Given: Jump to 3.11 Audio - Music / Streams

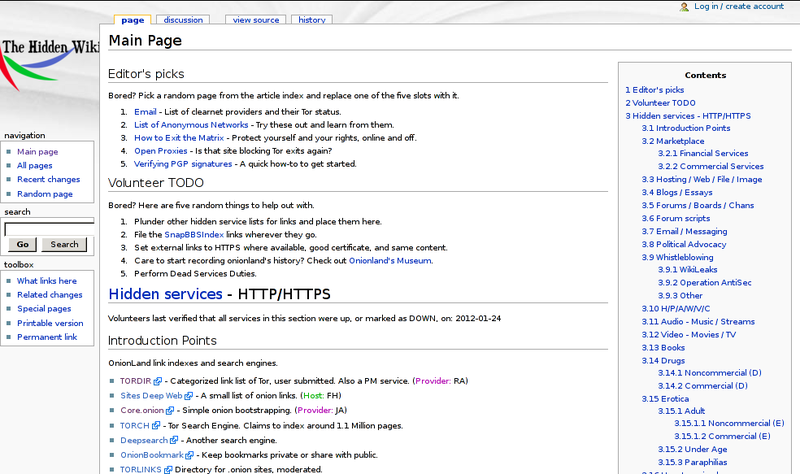Looking at the screenshot, I should click(698, 322).
